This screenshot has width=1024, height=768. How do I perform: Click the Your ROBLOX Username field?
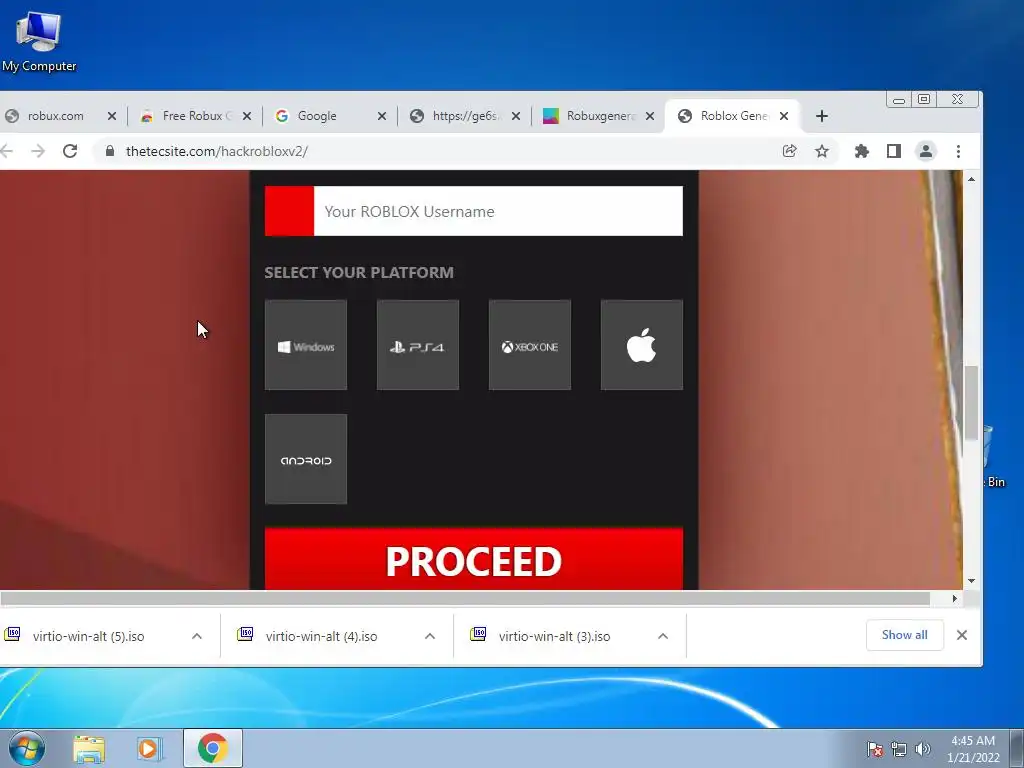(498, 211)
